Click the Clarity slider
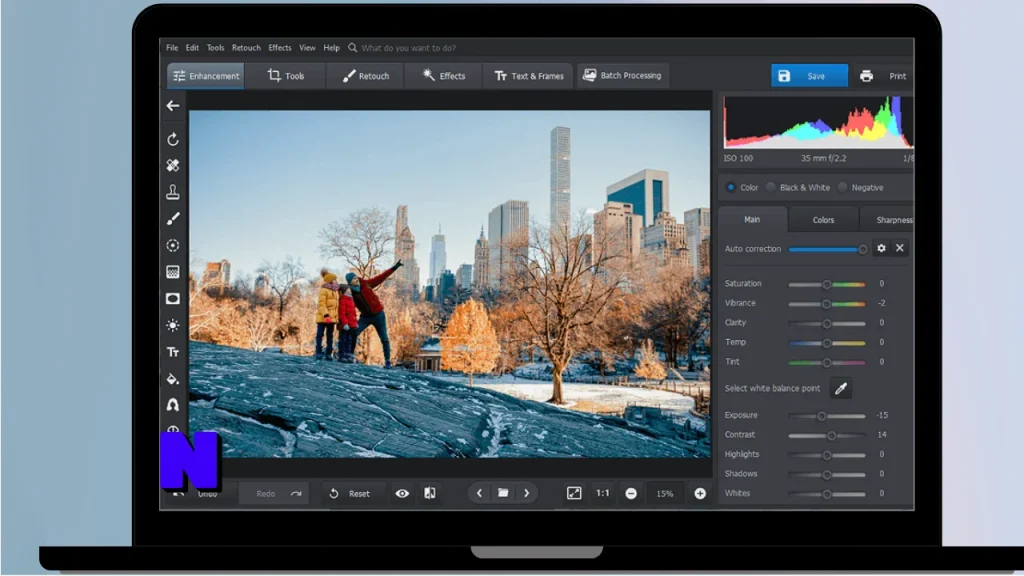This screenshot has height=576, width=1024. click(x=827, y=323)
